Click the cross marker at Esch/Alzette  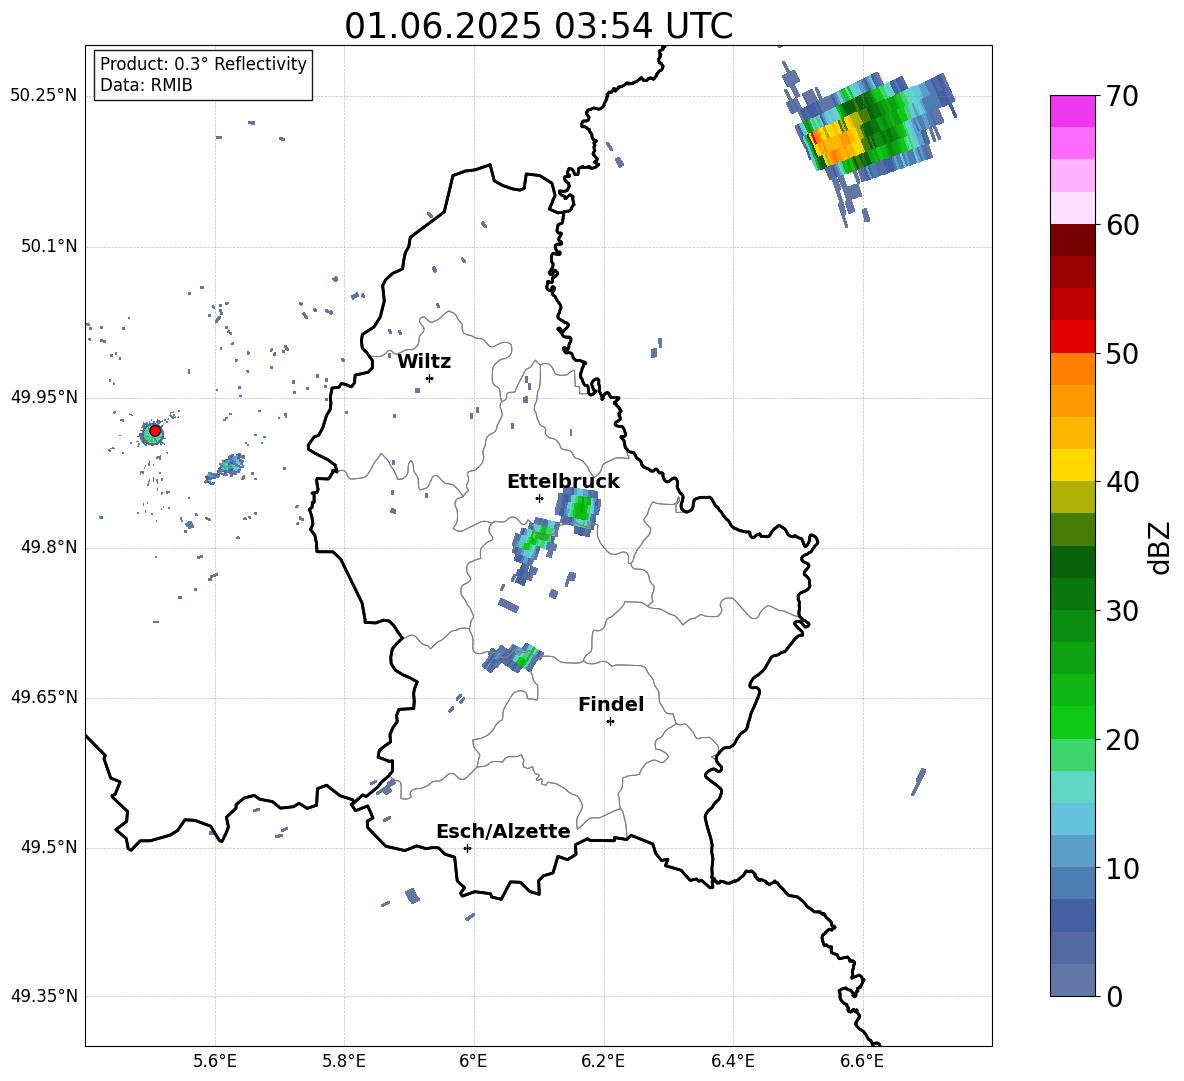[467, 848]
